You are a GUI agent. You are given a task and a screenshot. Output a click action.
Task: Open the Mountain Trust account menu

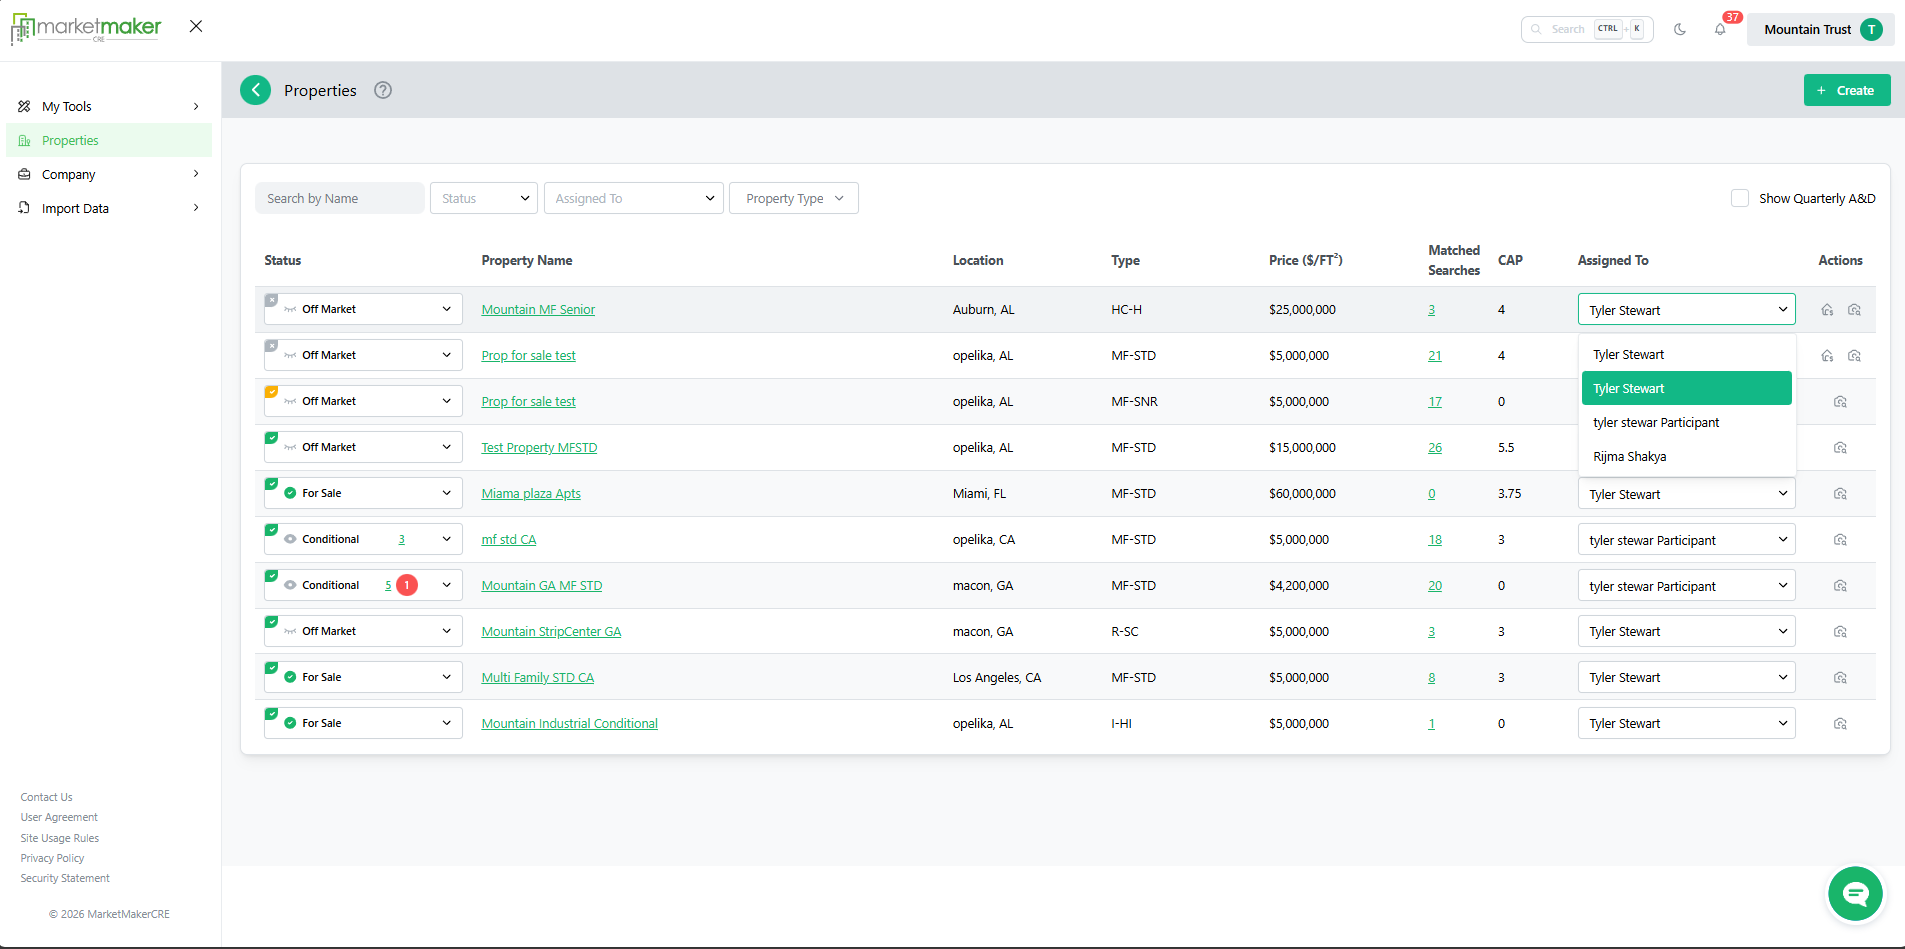point(1820,30)
